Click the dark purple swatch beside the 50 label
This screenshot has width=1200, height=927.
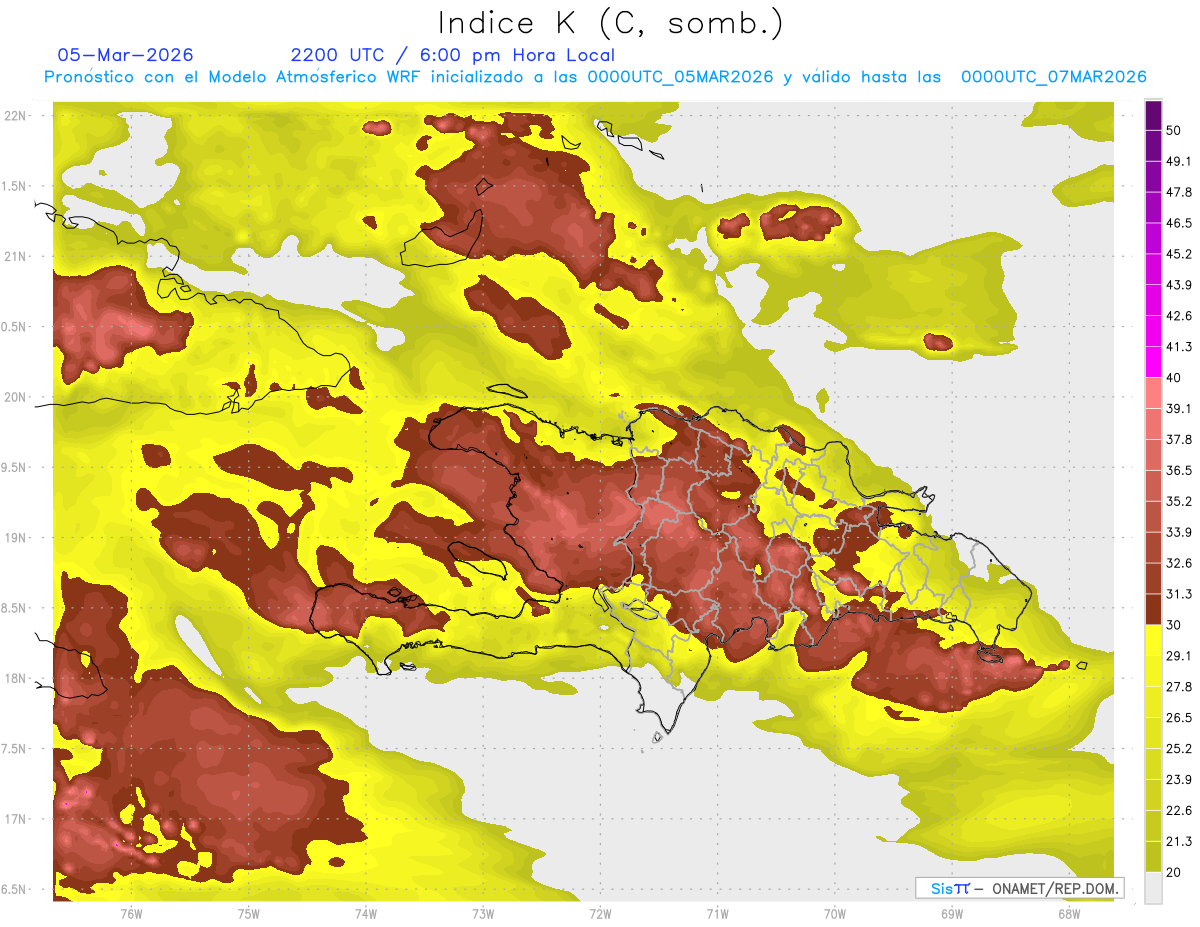[1153, 115]
